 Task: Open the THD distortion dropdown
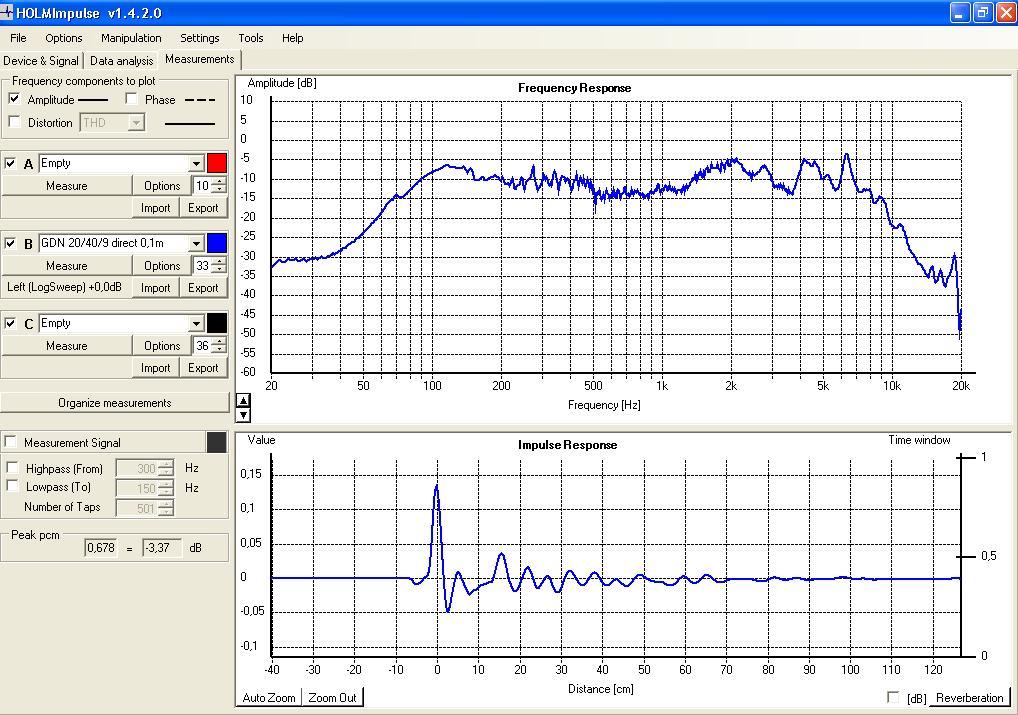coord(136,122)
